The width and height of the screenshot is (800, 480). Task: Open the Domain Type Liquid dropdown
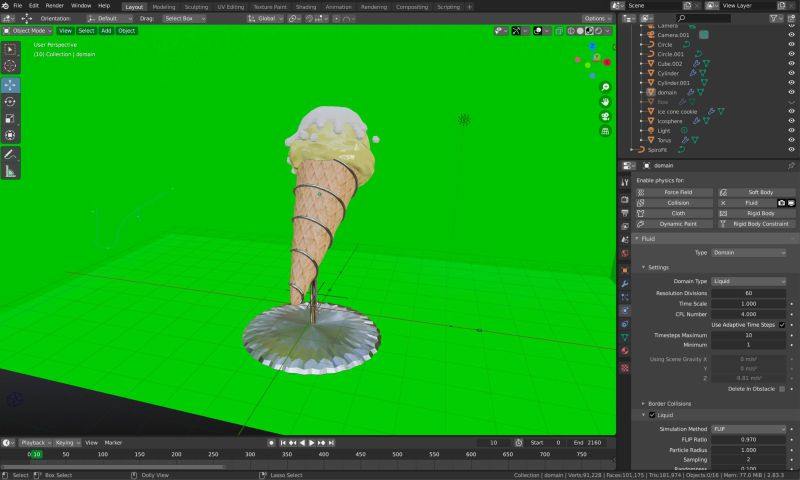[x=748, y=282]
